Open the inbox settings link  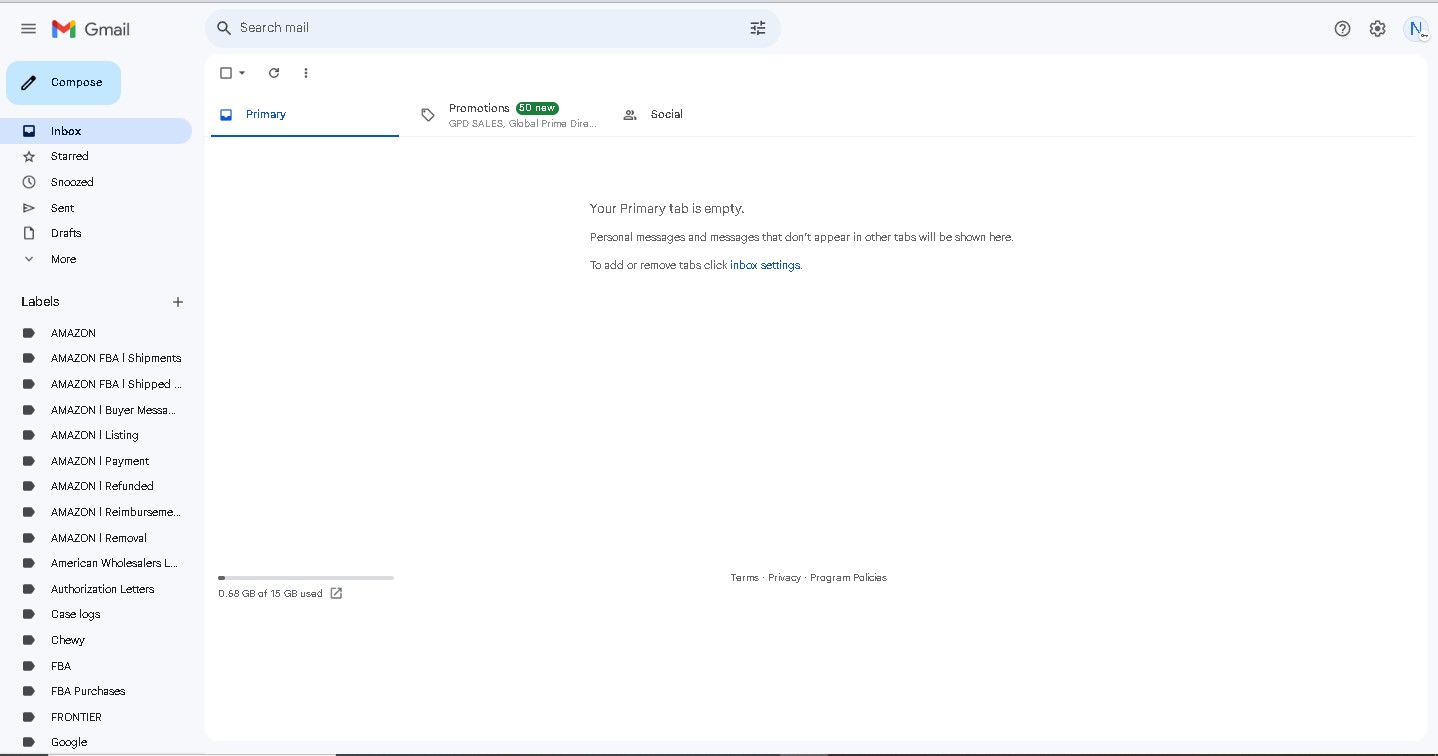click(765, 266)
